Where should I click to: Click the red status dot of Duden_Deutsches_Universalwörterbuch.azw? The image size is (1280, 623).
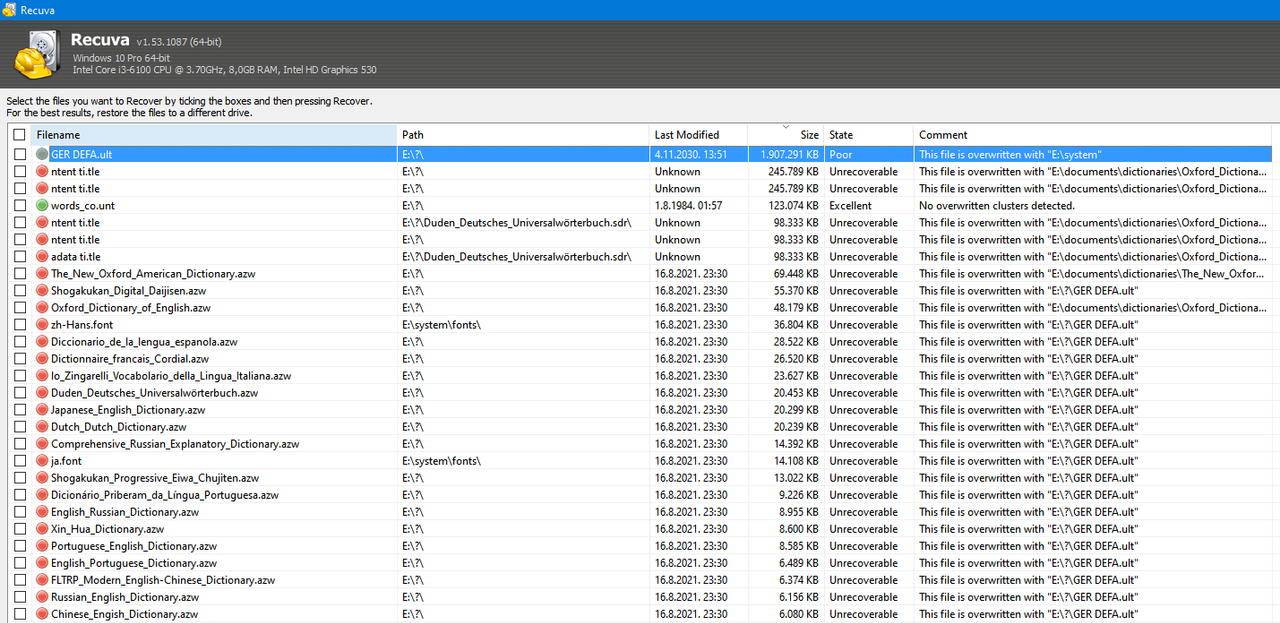[x=42, y=393]
